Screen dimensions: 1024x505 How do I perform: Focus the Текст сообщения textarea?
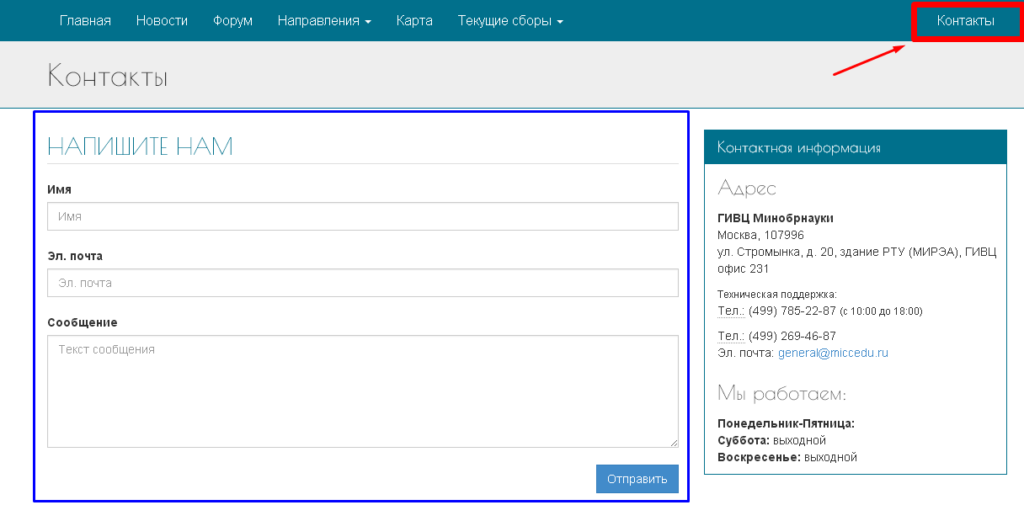pyautogui.click(x=362, y=390)
